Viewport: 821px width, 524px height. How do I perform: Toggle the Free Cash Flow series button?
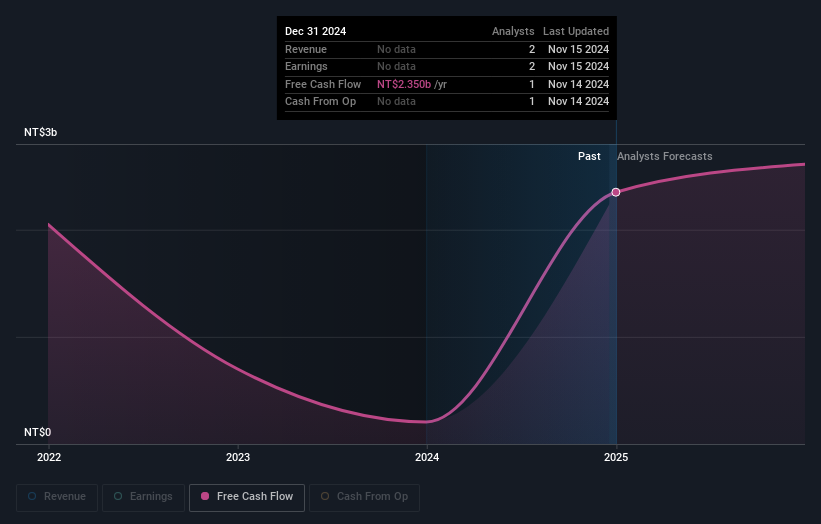coord(247,497)
